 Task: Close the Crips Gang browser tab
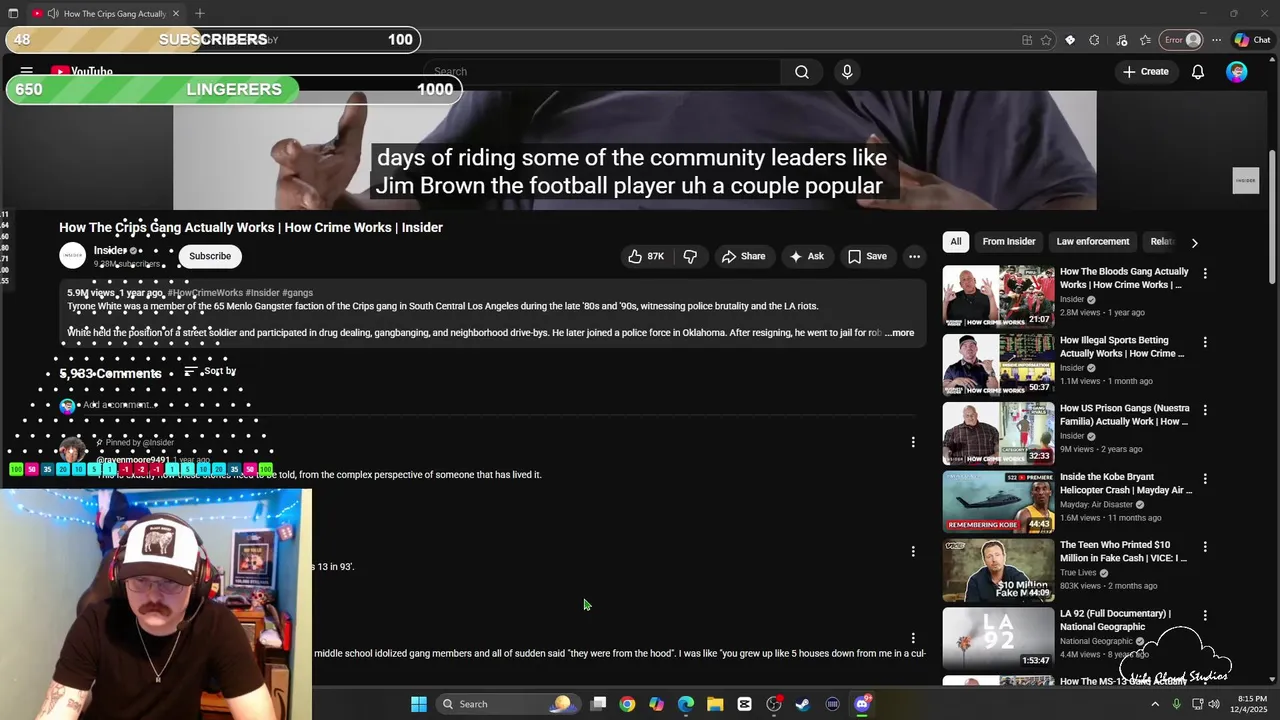pyautogui.click(x=176, y=13)
